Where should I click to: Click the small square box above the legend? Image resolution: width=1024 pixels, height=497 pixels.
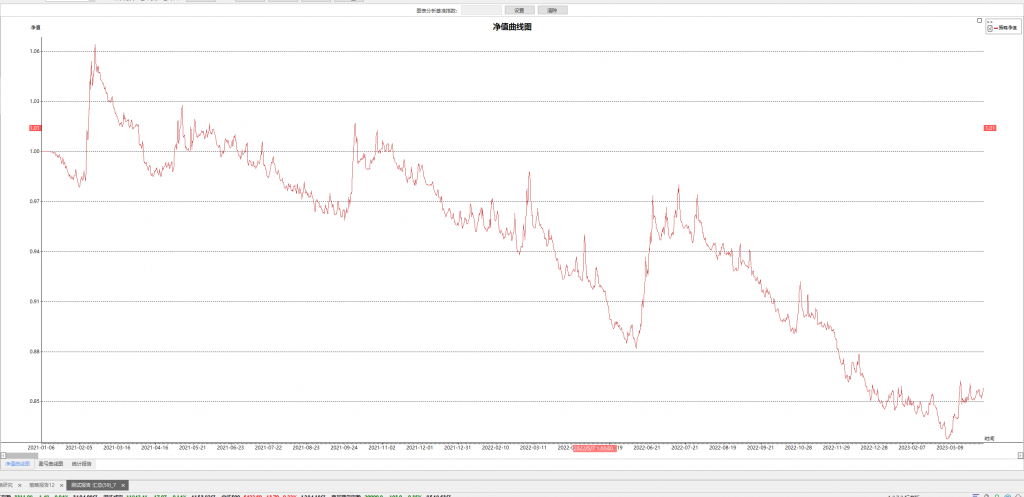tap(979, 20)
